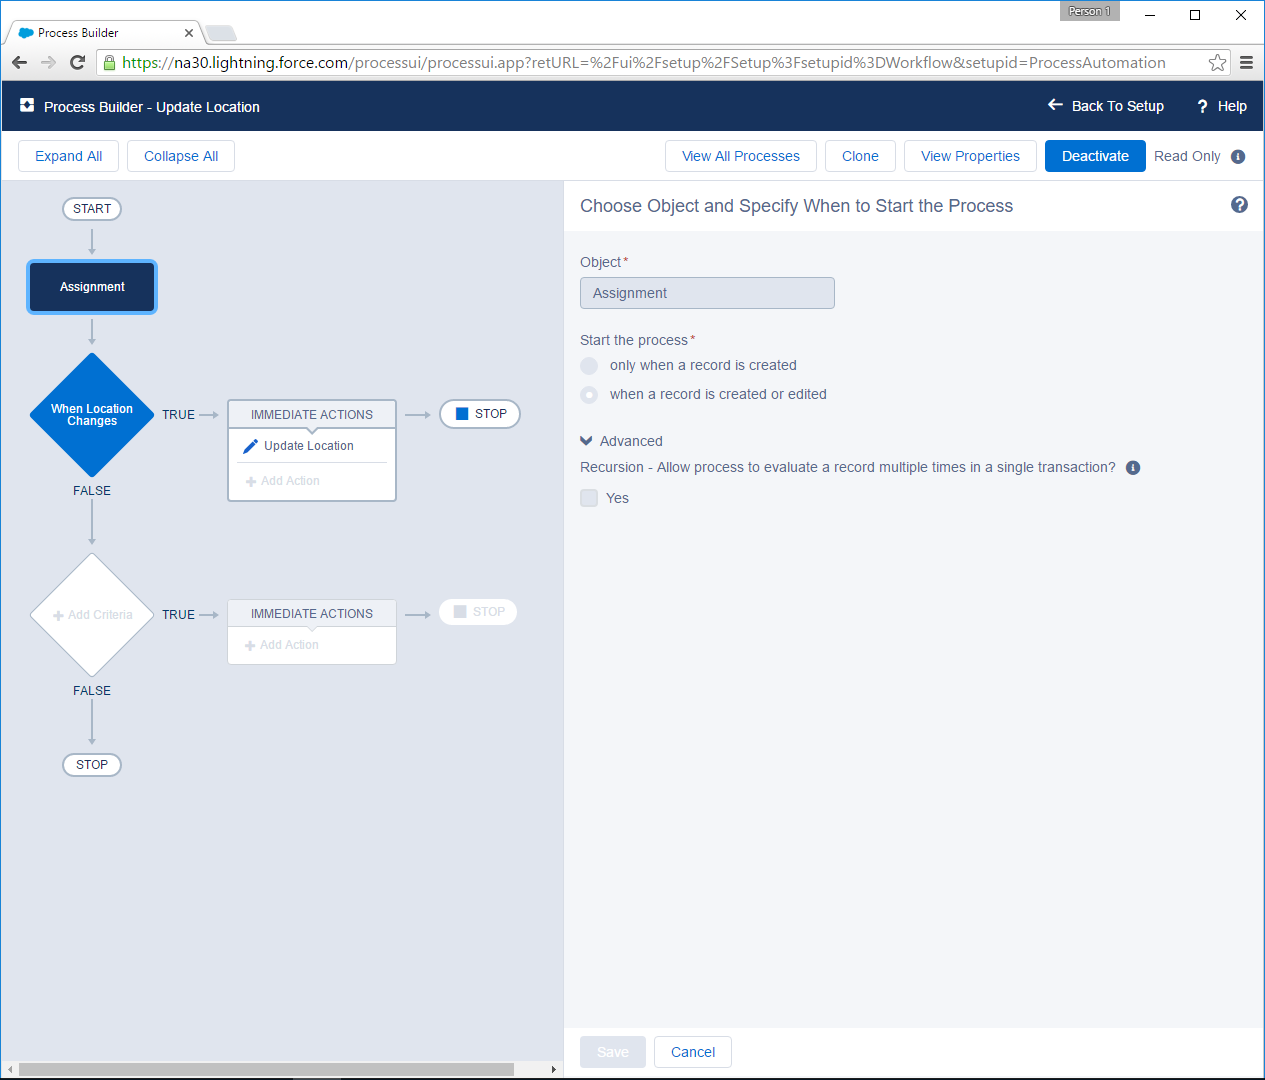The width and height of the screenshot is (1265, 1080).
Task: Click the Cancel button
Action: (693, 1052)
